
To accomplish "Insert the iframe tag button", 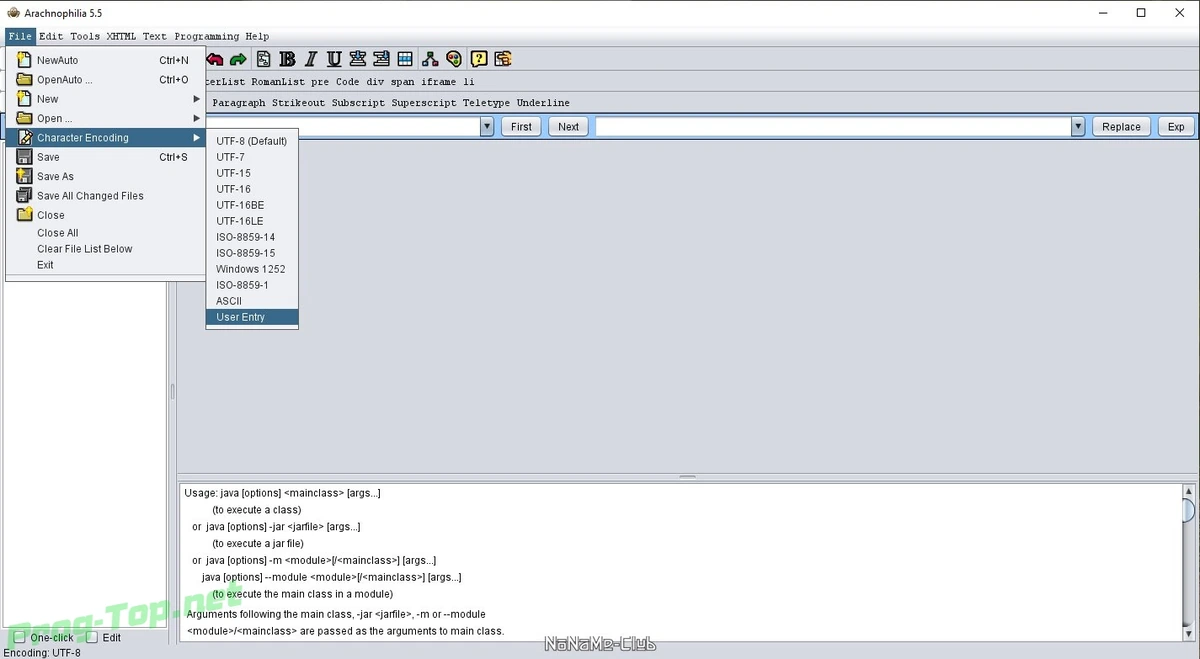I will tap(438, 82).
